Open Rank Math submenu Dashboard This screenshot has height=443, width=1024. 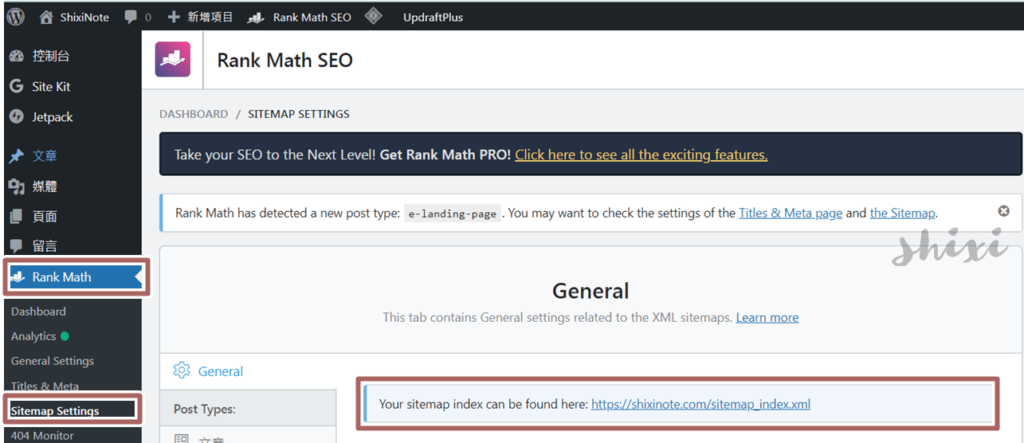[x=39, y=312]
